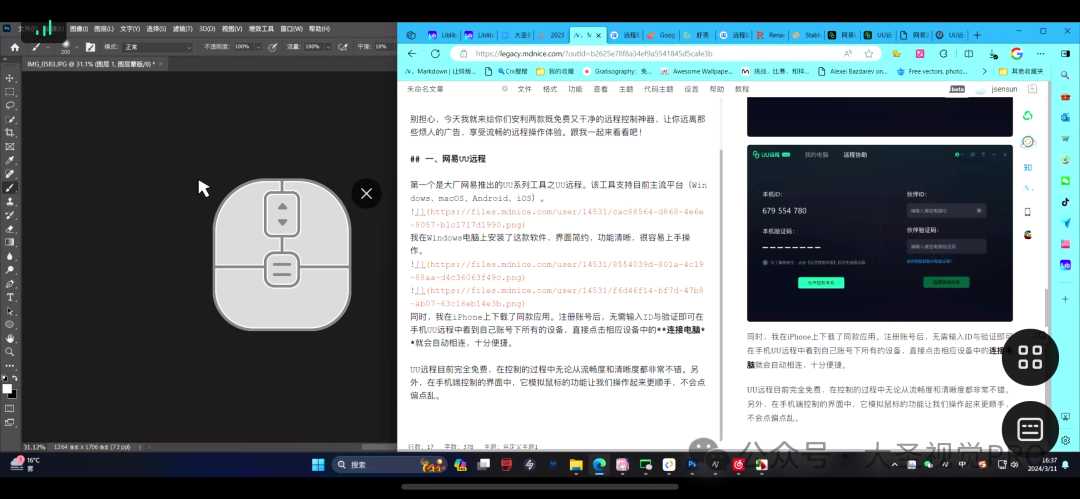Open the mdnice 代码主题 menu
The width and height of the screenshot is (1080, 499).
pos(658,89)
